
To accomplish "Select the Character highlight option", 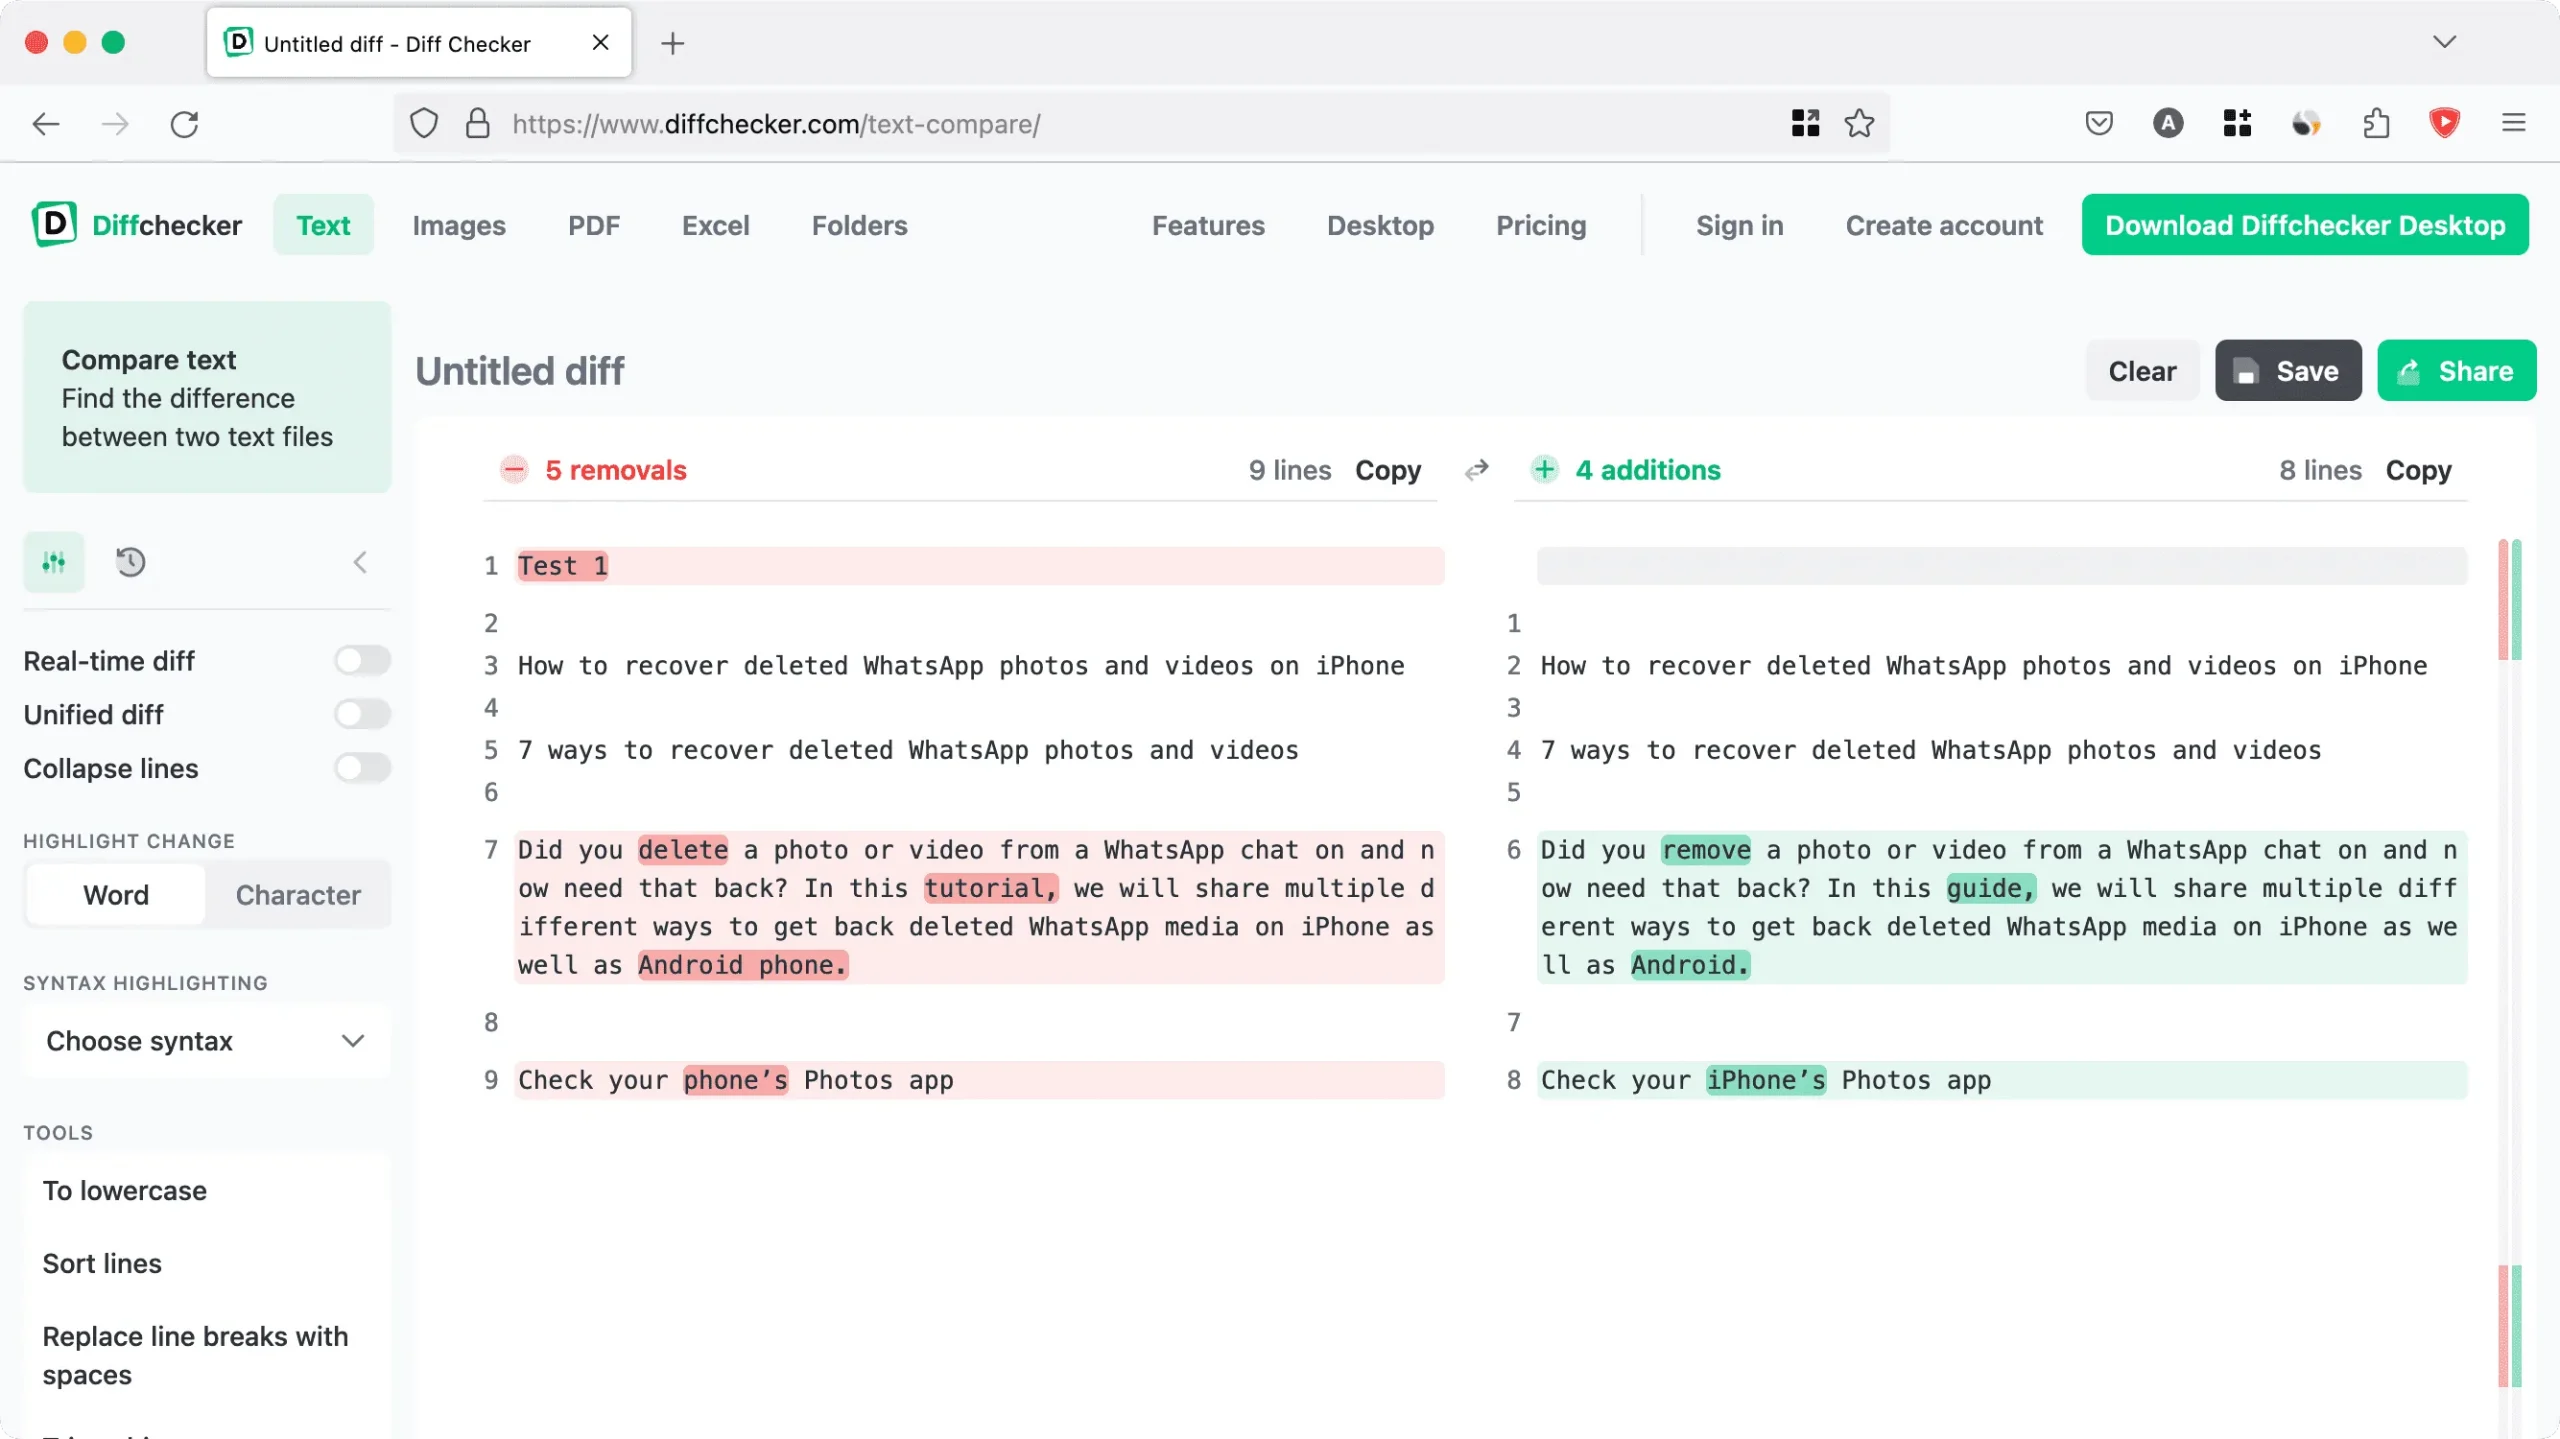I will pyautogui.click(x=299, y=894).
